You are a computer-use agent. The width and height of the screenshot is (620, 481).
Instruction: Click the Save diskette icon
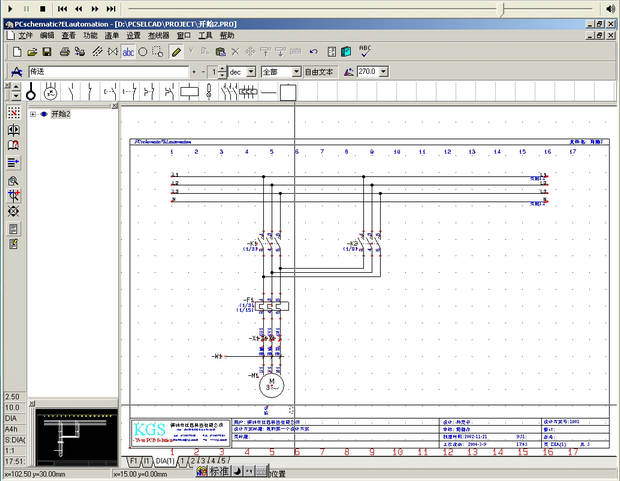pos(46,51)
